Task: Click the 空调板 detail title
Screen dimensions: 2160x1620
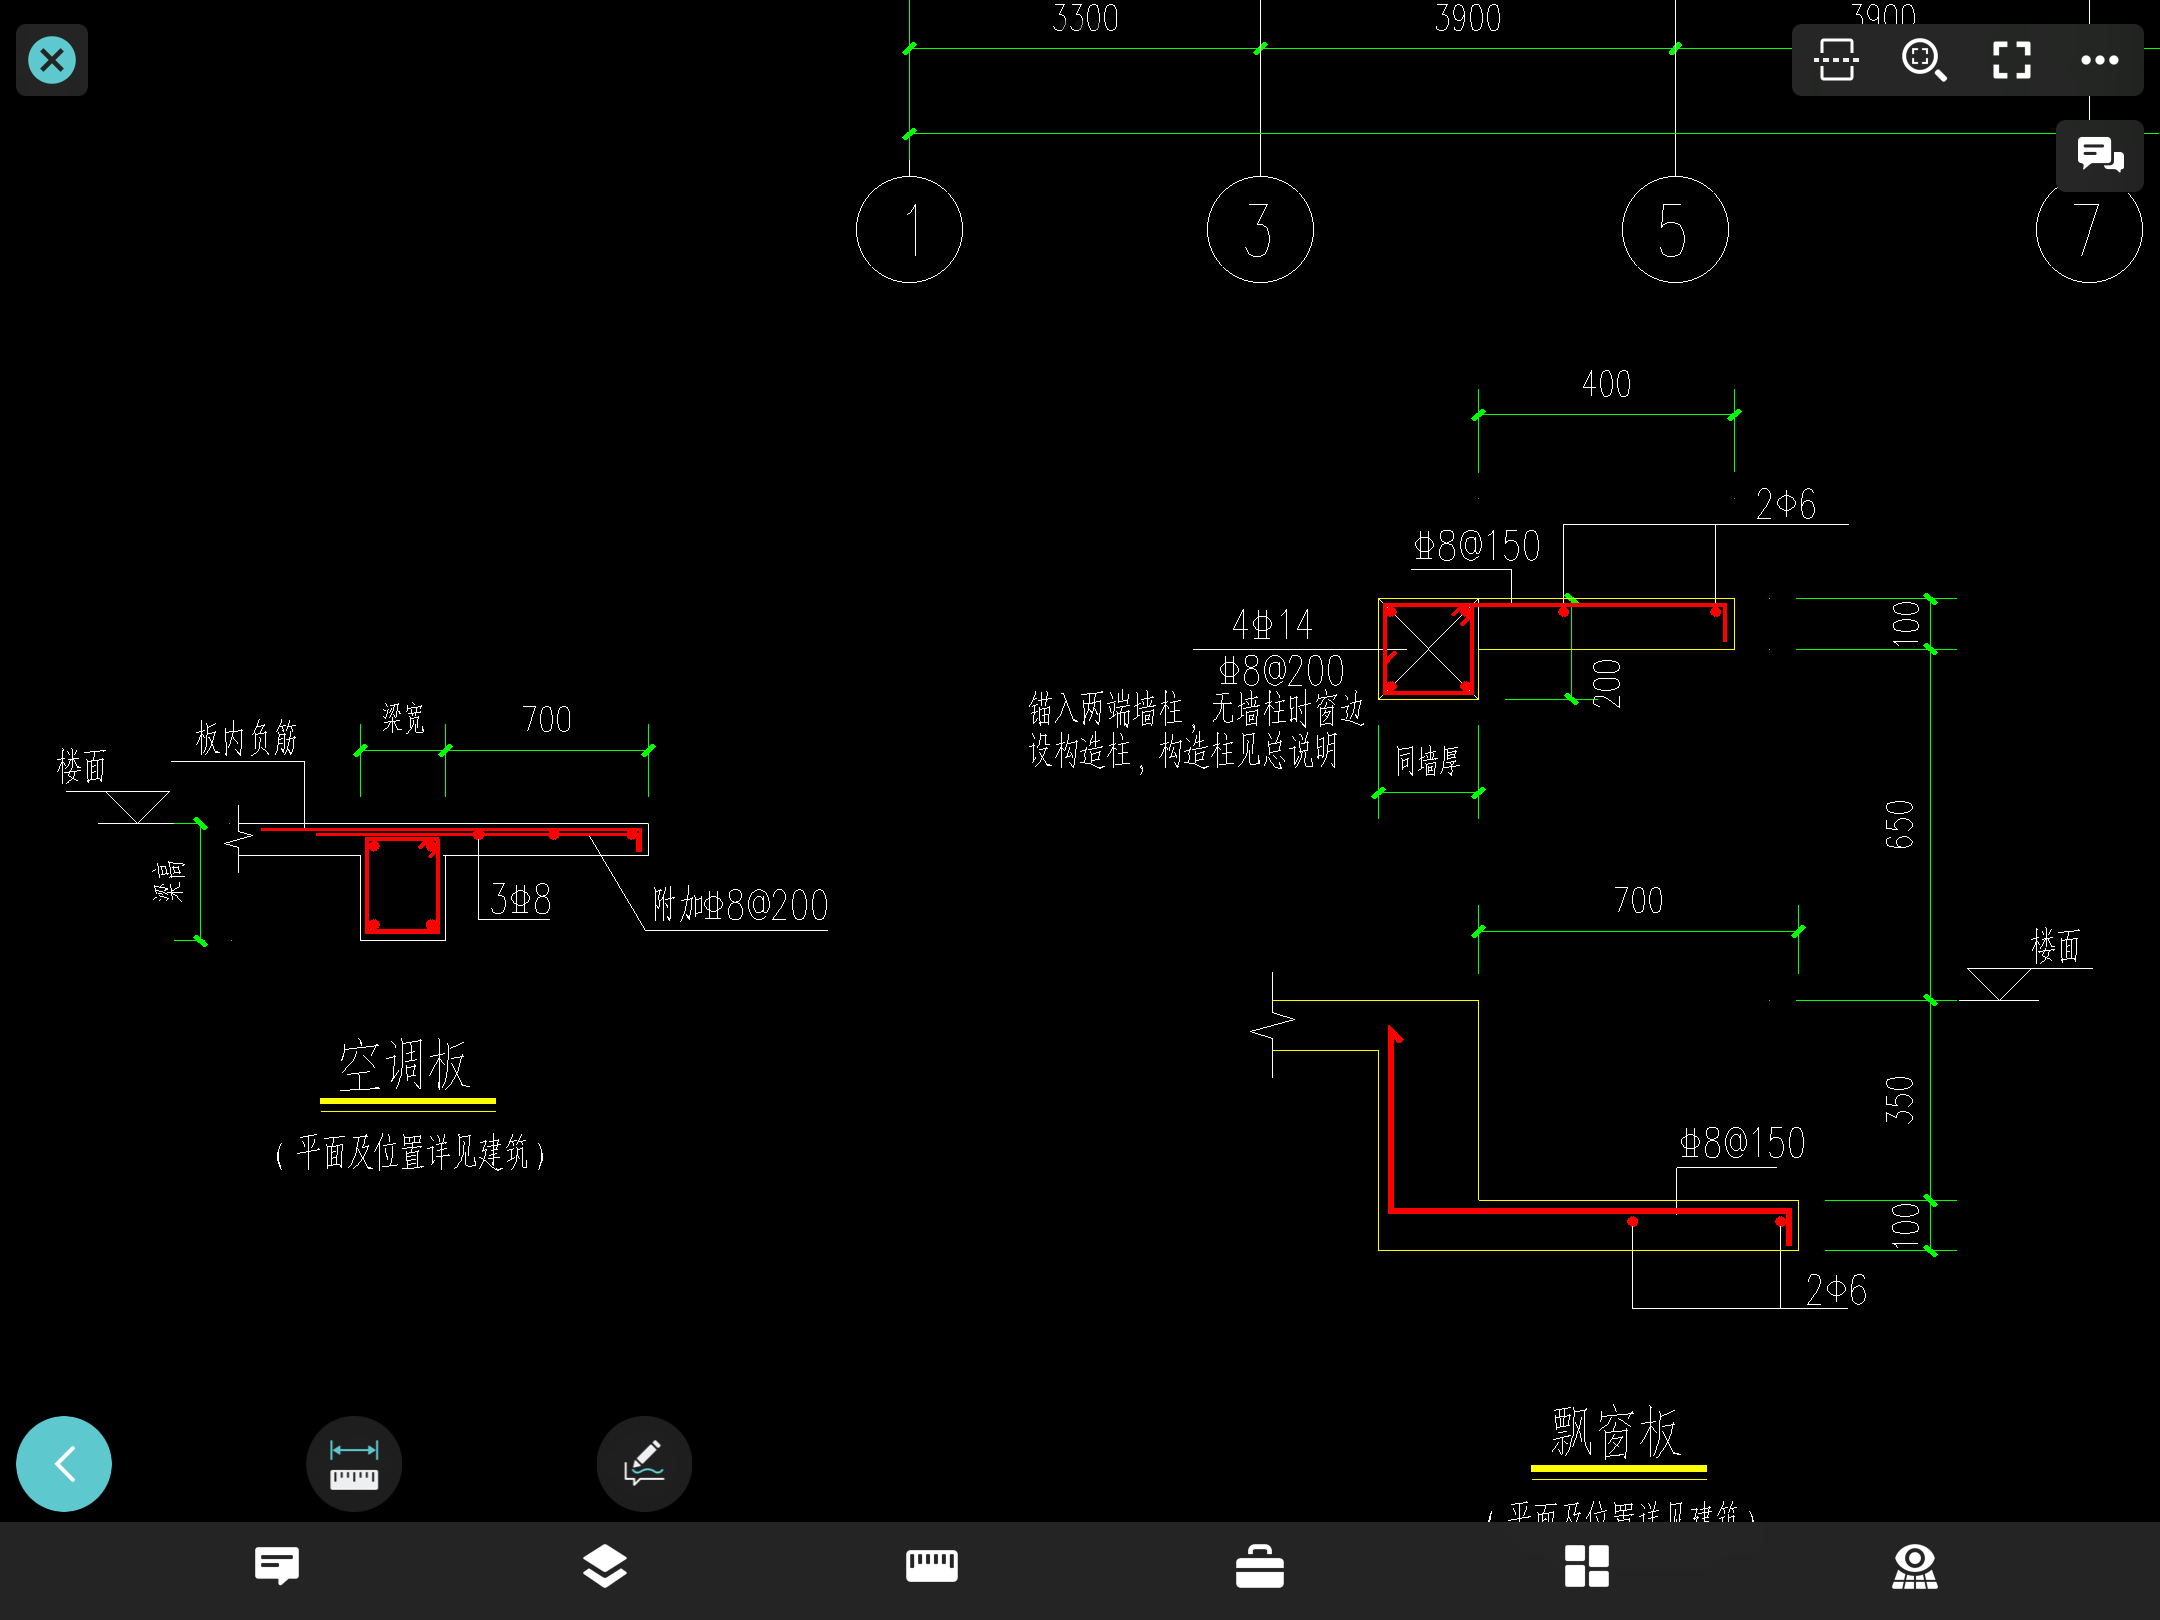Action: coord(405,1065)
